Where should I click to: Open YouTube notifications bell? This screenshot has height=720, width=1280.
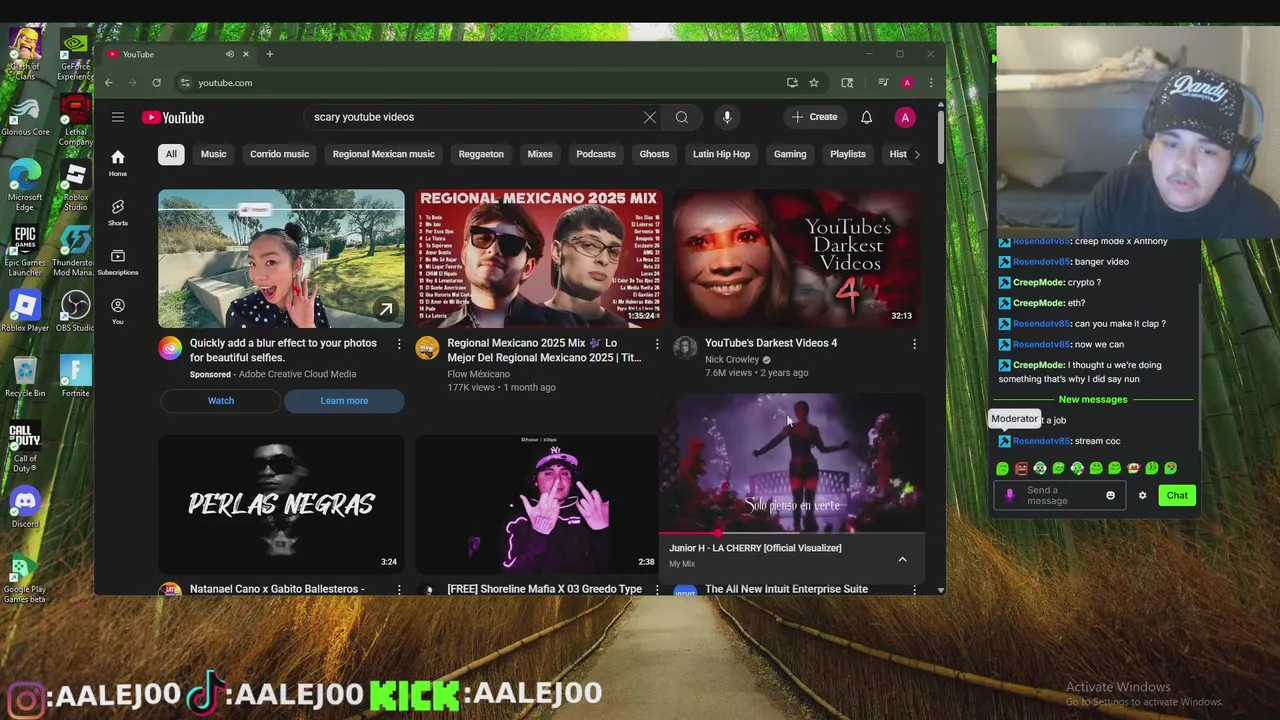coord(866,117)
